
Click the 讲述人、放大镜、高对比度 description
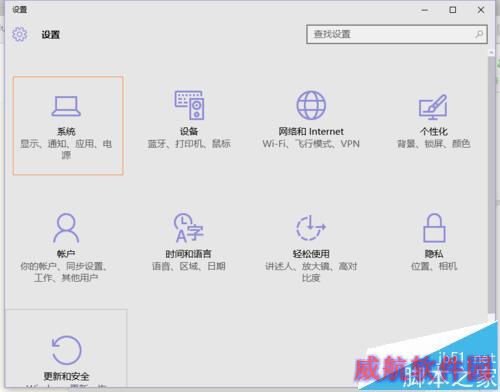click(x=311, y=272)
